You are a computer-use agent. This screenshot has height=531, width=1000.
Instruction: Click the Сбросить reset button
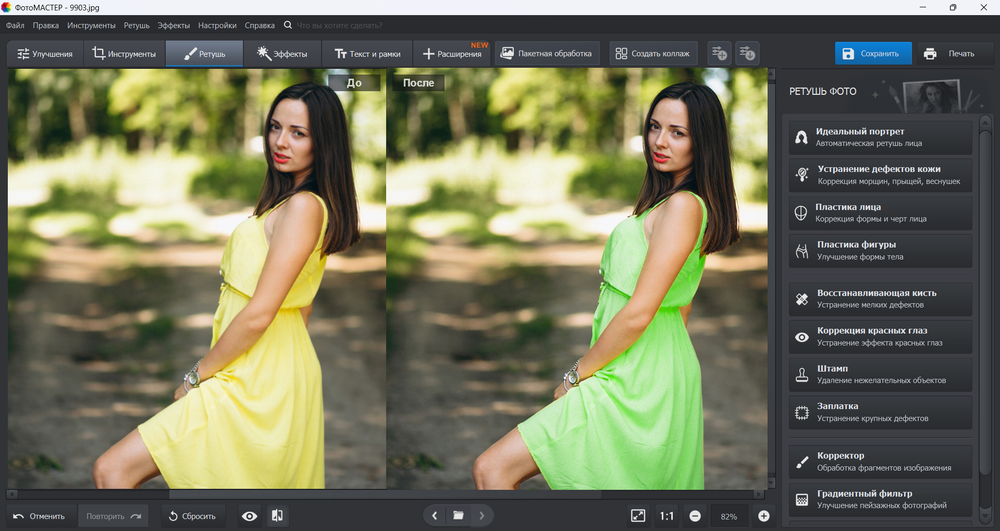pyautogui.click(x=192, y=516)
